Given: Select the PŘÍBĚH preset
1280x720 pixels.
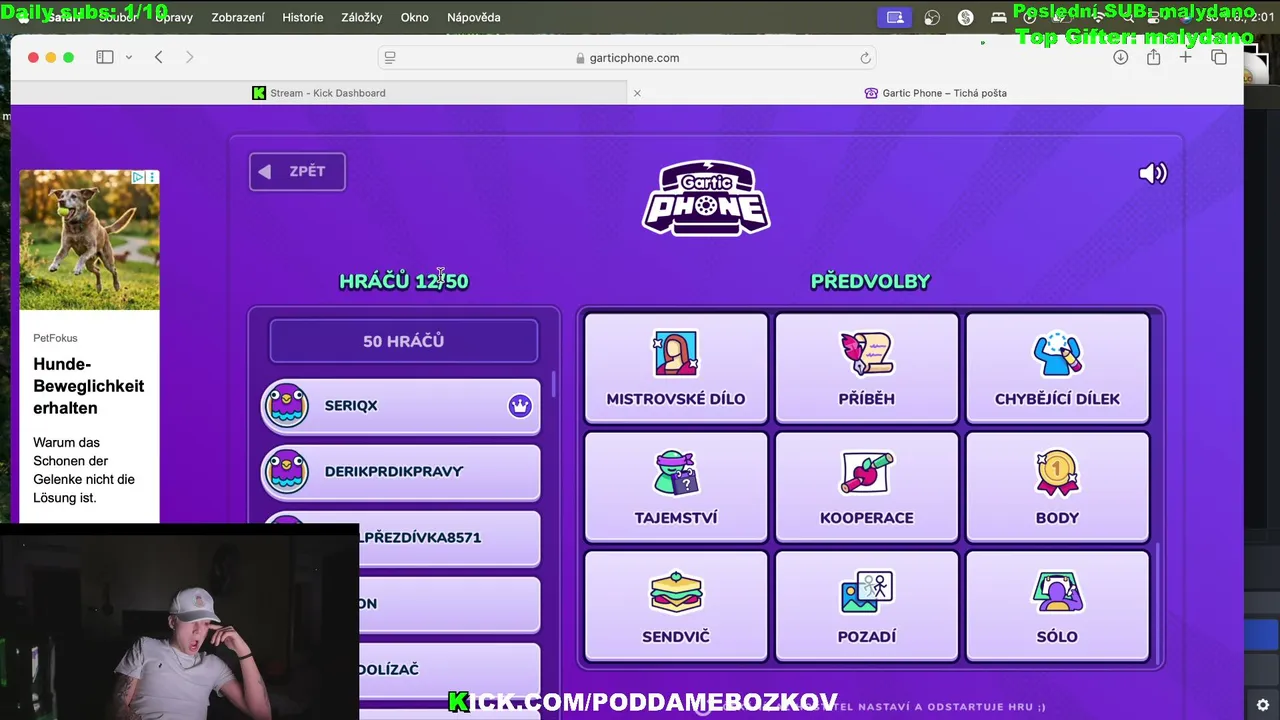Looking at the screenshot, I should [867, 368].
